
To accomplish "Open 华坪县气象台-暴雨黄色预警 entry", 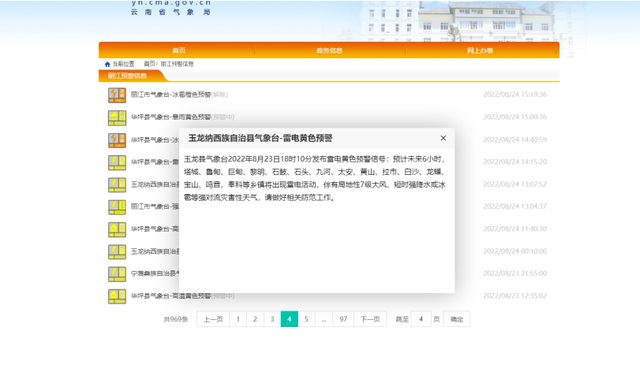I will point(171,117).
